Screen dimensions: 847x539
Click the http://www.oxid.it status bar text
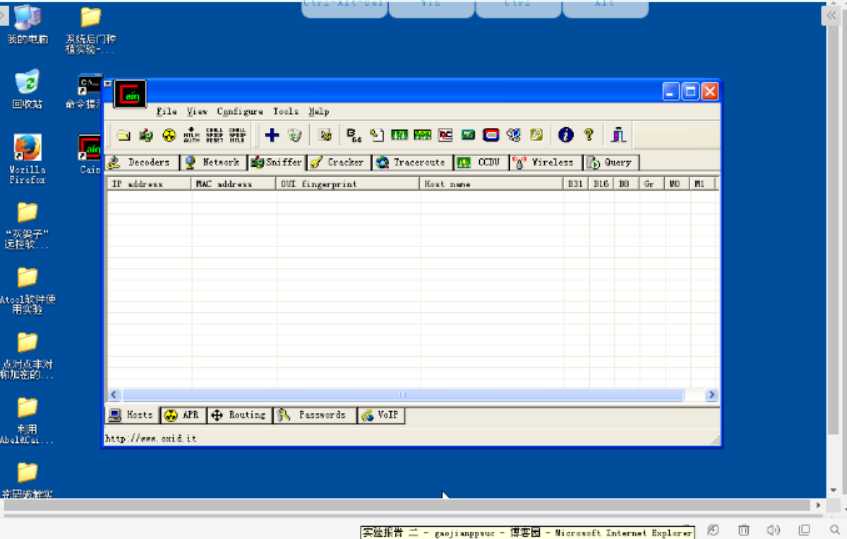[151, 438]
